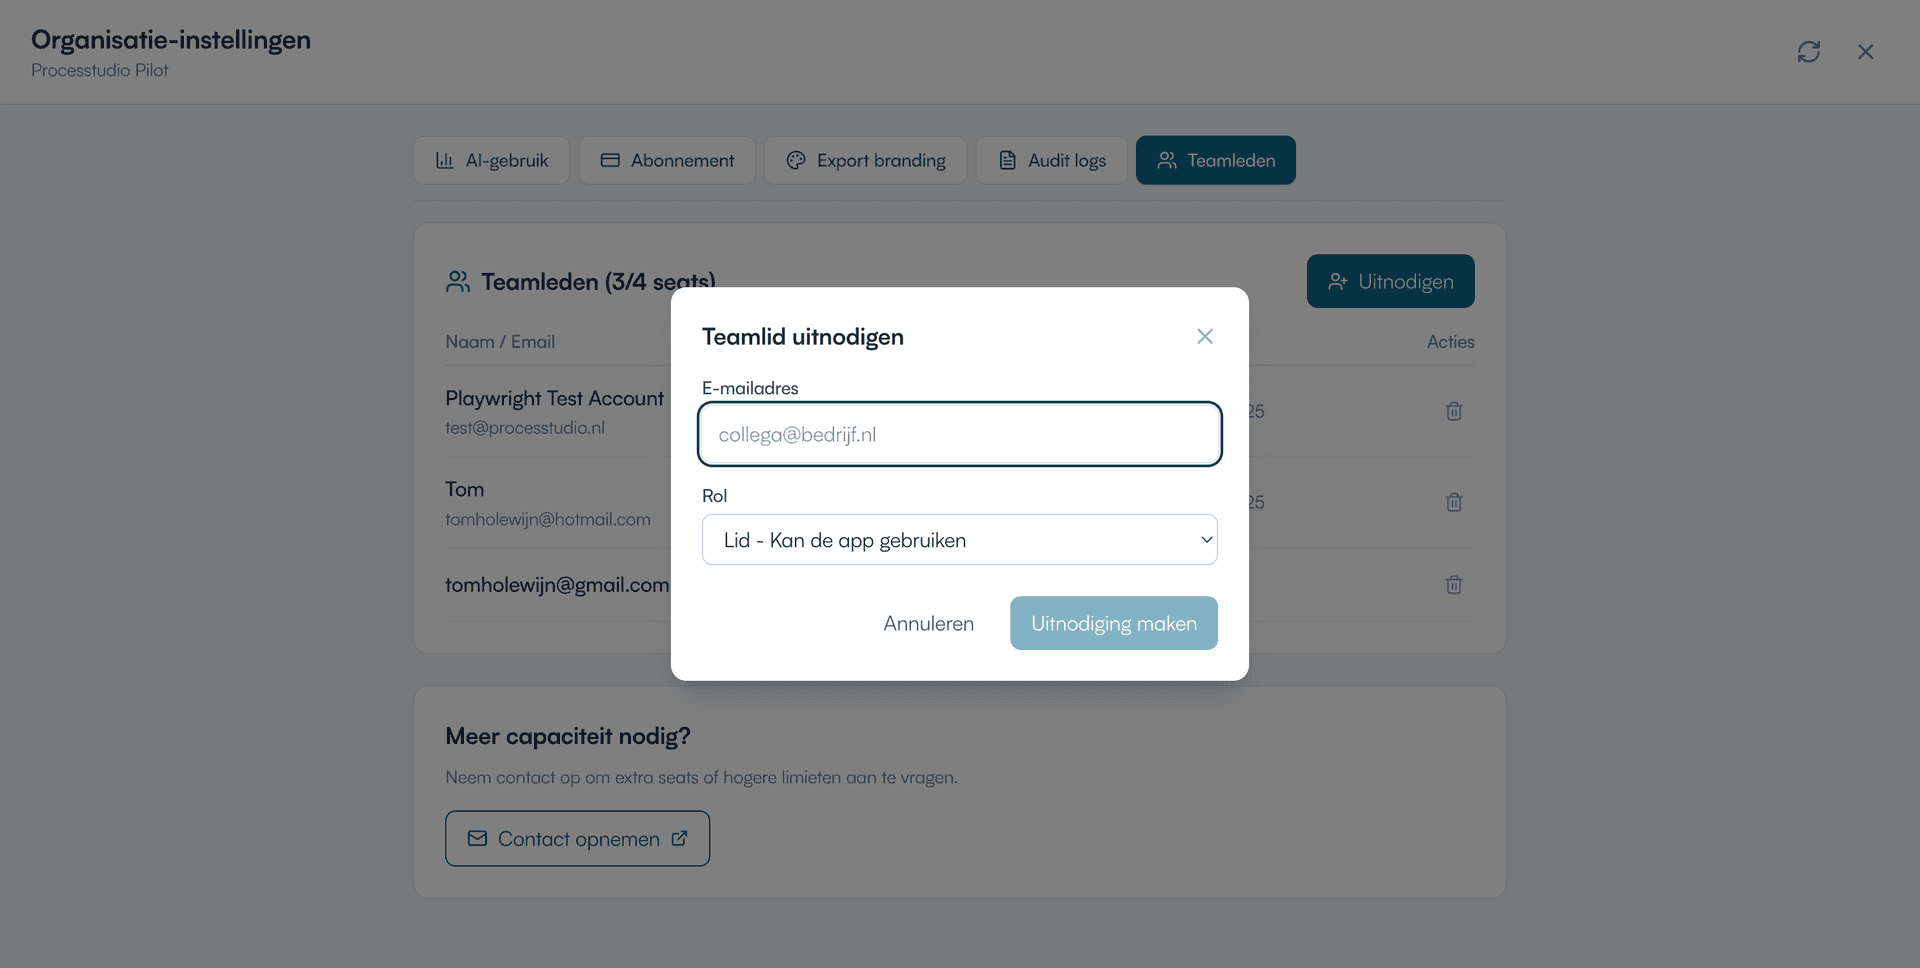Click trash icon for Tom's row

[1454, 502]
